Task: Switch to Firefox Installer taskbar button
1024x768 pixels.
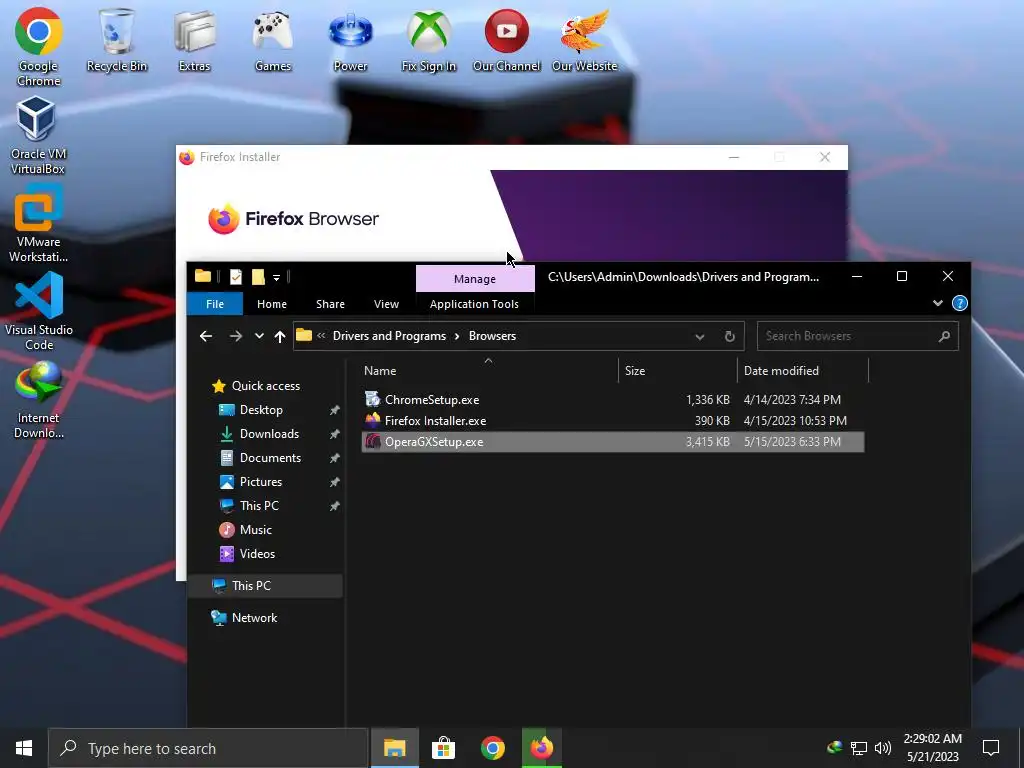Action: click(541, 748)
